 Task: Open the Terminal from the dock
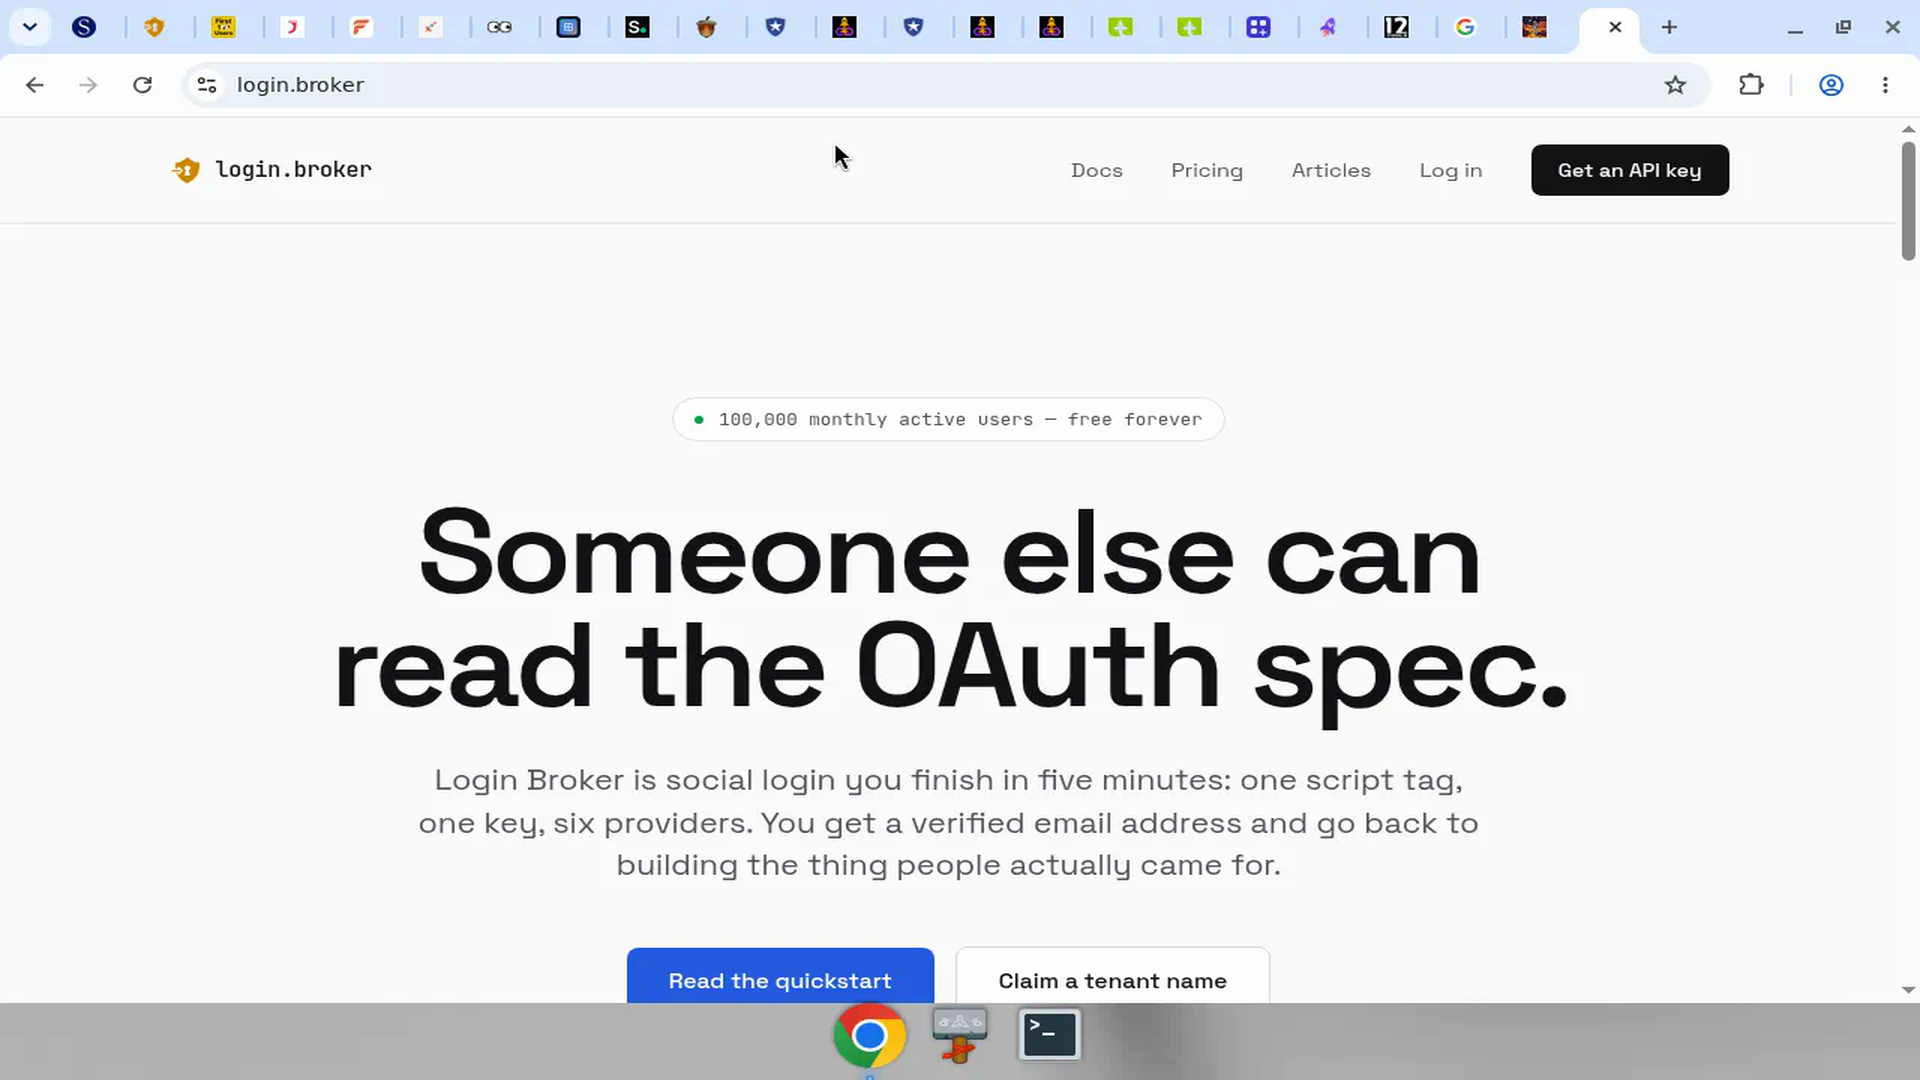[x=1049, y=1035]
